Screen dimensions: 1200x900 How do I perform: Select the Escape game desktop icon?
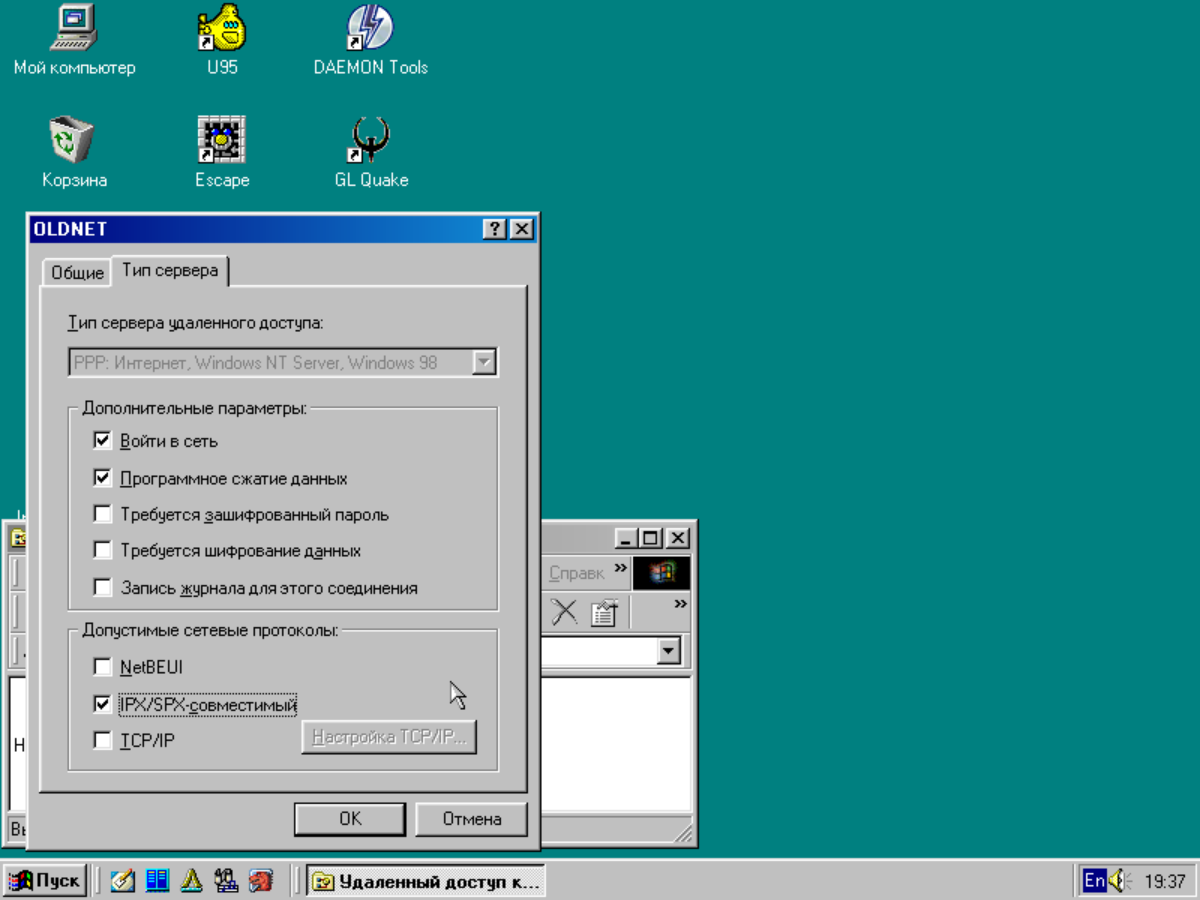(221, 142)
